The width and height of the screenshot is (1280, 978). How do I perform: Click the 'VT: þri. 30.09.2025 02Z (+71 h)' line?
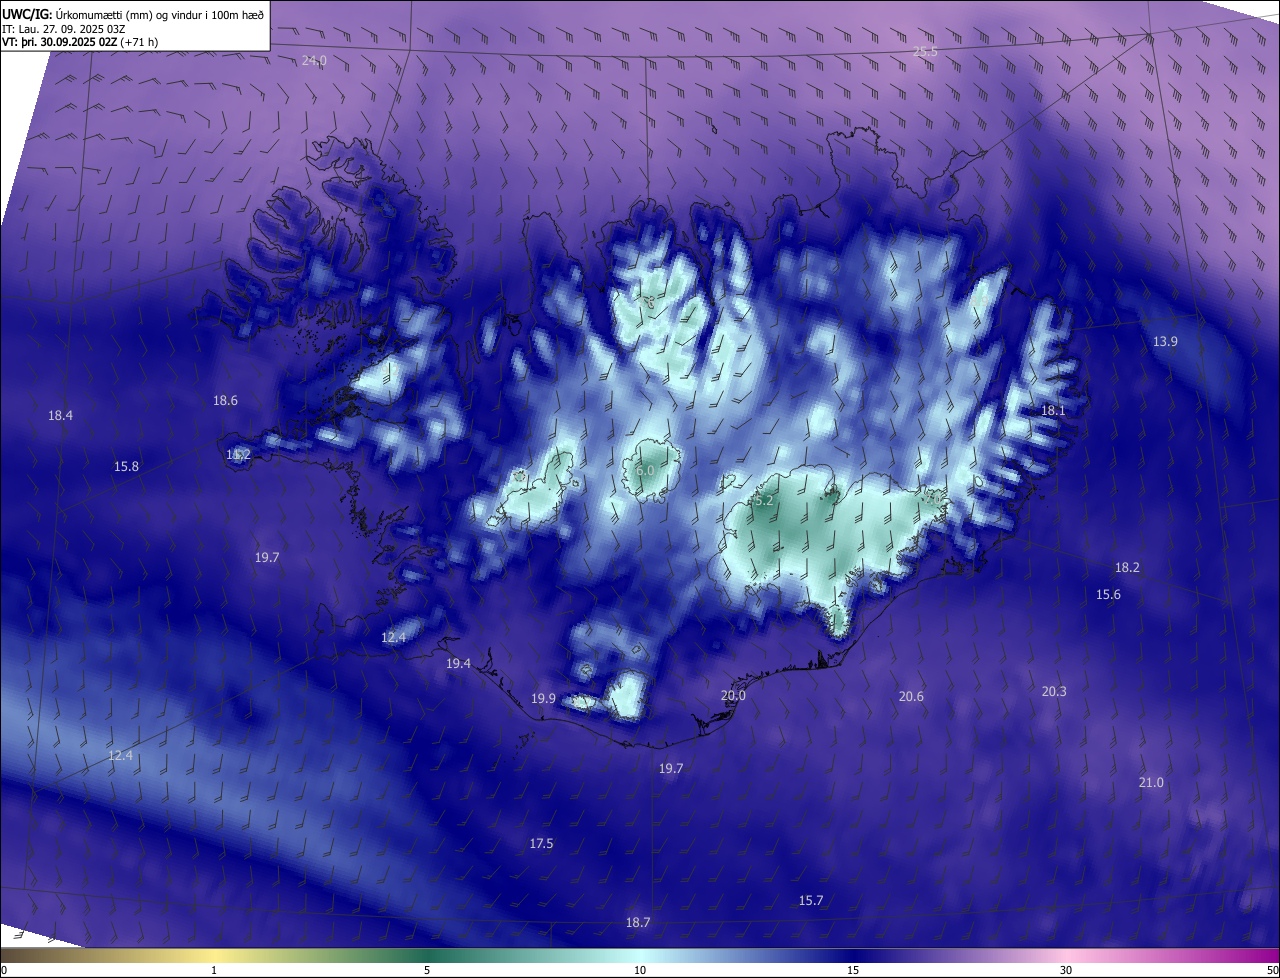pos(80,42)
